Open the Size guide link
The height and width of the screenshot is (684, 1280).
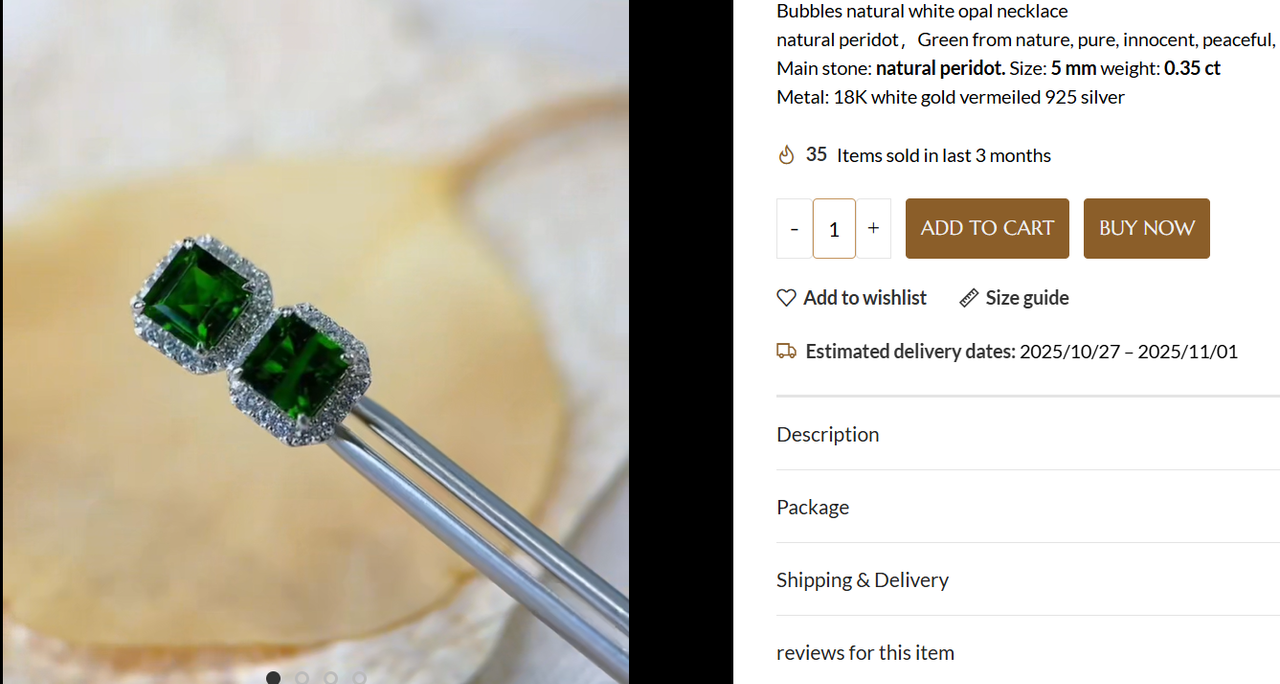point(1026,298)
